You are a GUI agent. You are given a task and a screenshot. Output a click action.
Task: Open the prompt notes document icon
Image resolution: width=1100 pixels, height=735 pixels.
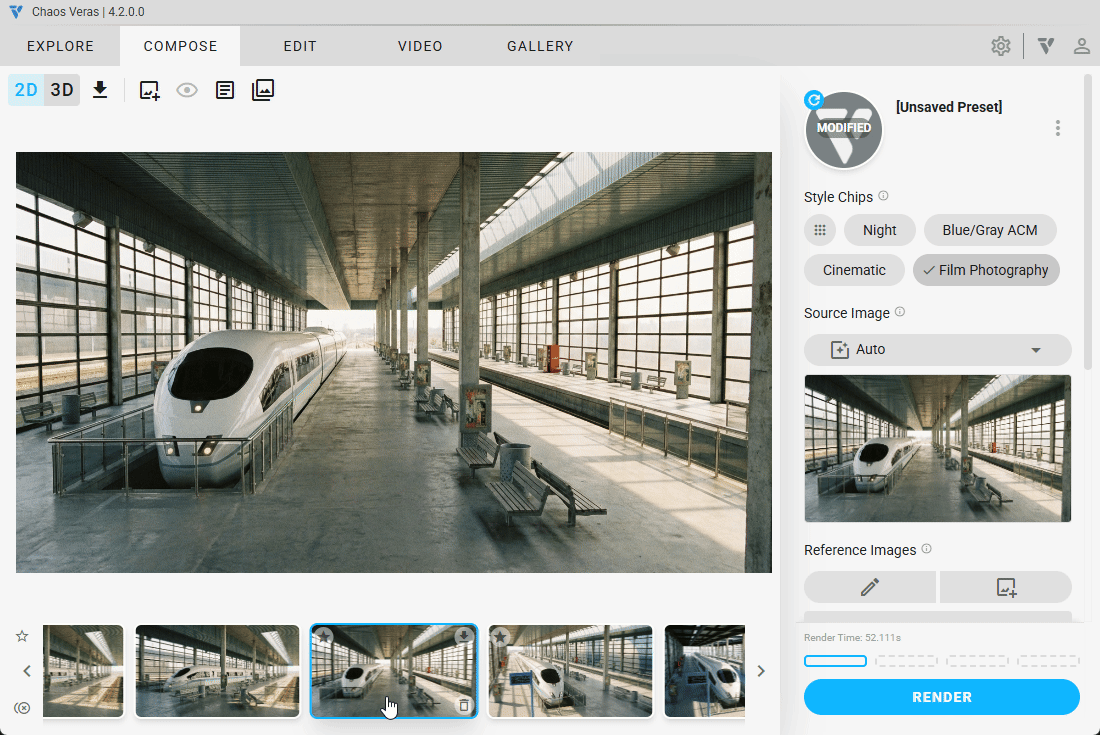(226, 90)
